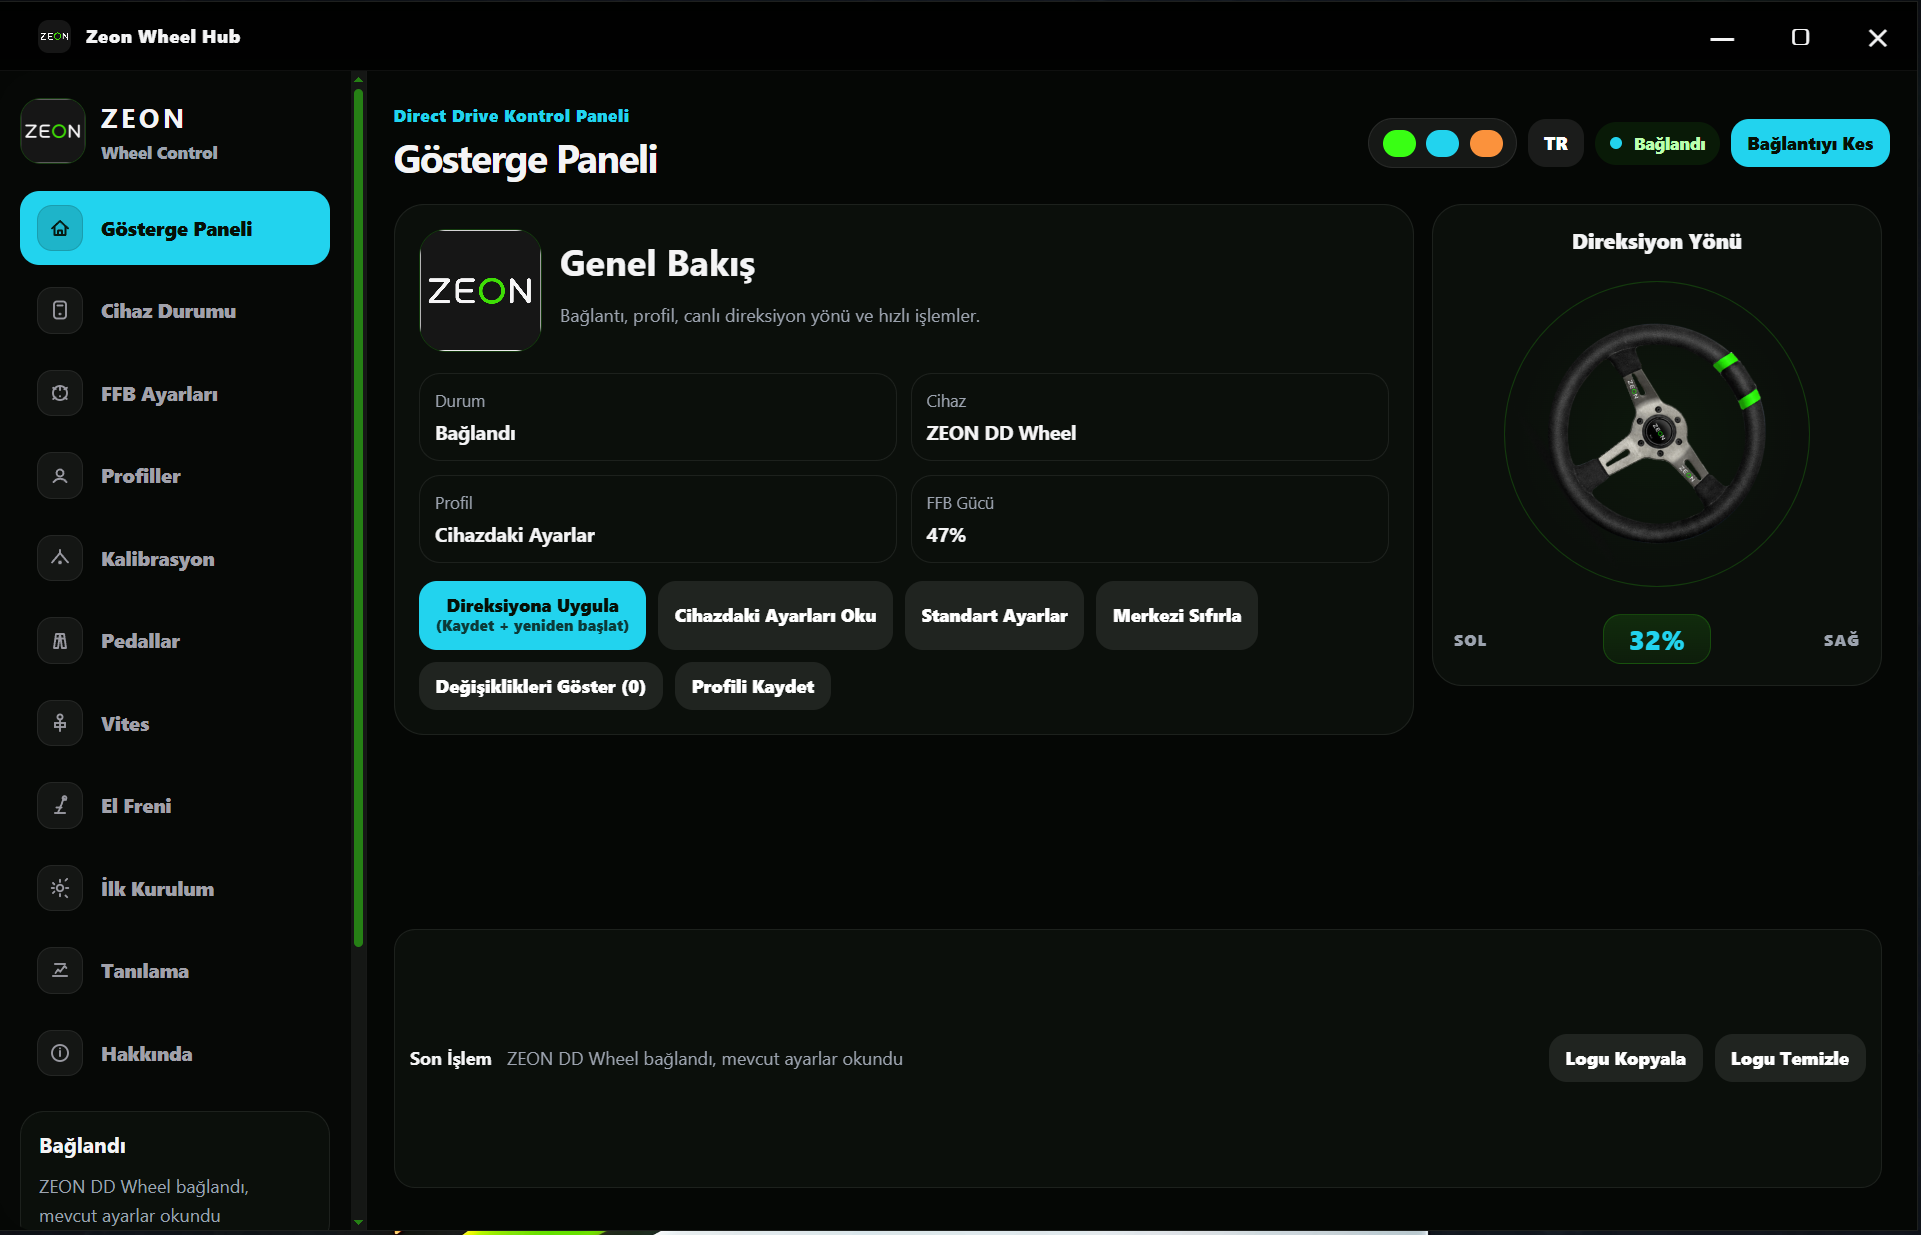This screenshot has width=1921, height=1235.
Task: Click the FFB Gücü 47% card
Action: (1149, 519)
